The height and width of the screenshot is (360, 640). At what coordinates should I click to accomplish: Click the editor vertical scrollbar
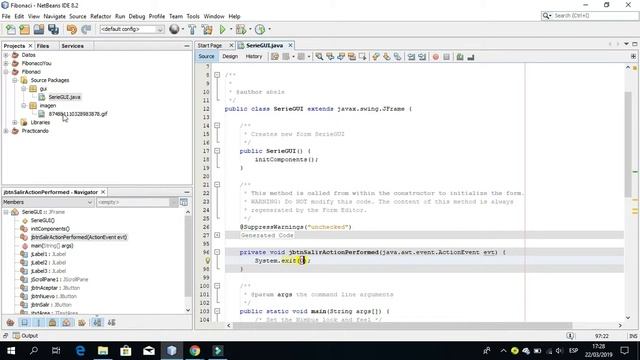pyautogui.click(x=628, y=145)
